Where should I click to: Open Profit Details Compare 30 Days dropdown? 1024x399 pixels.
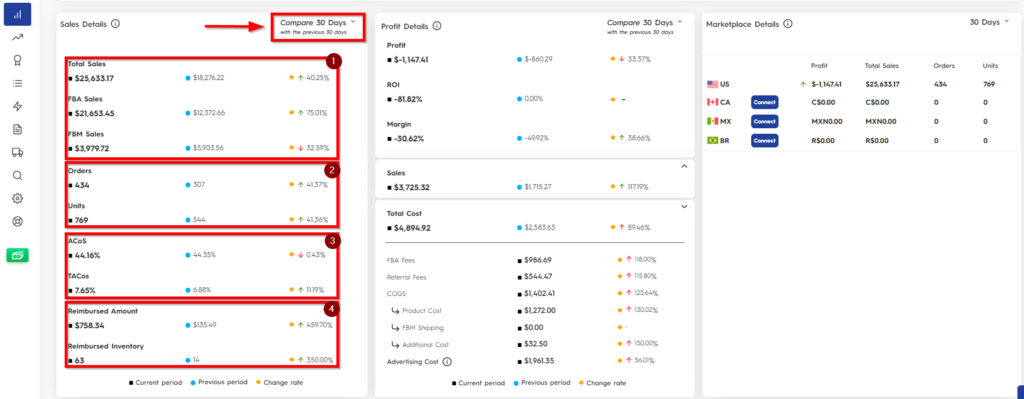(645, 26)
